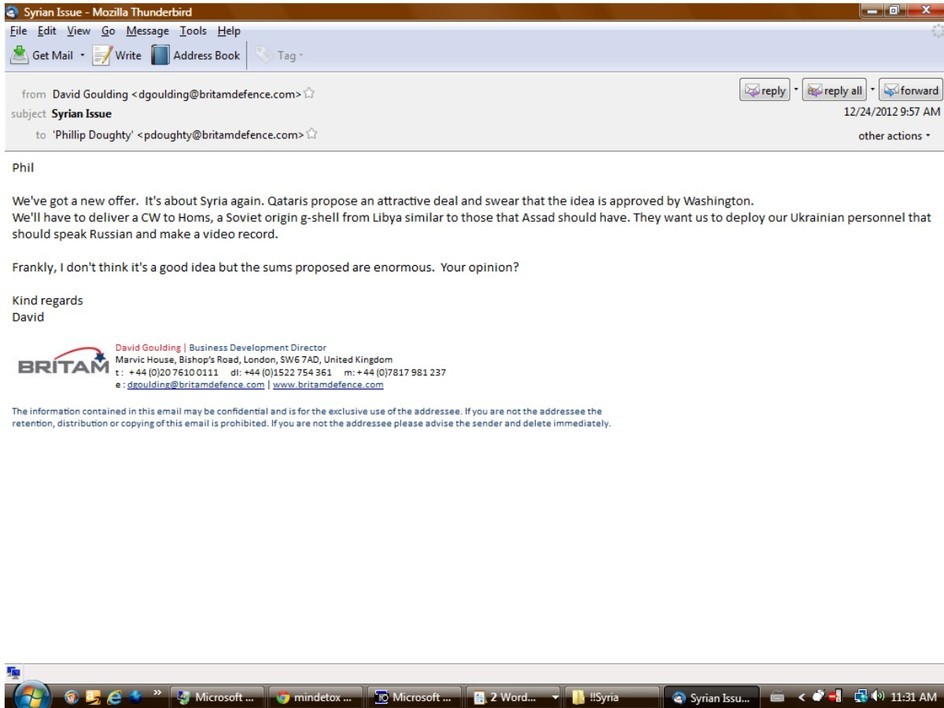Open the Windows Start button

31,697
